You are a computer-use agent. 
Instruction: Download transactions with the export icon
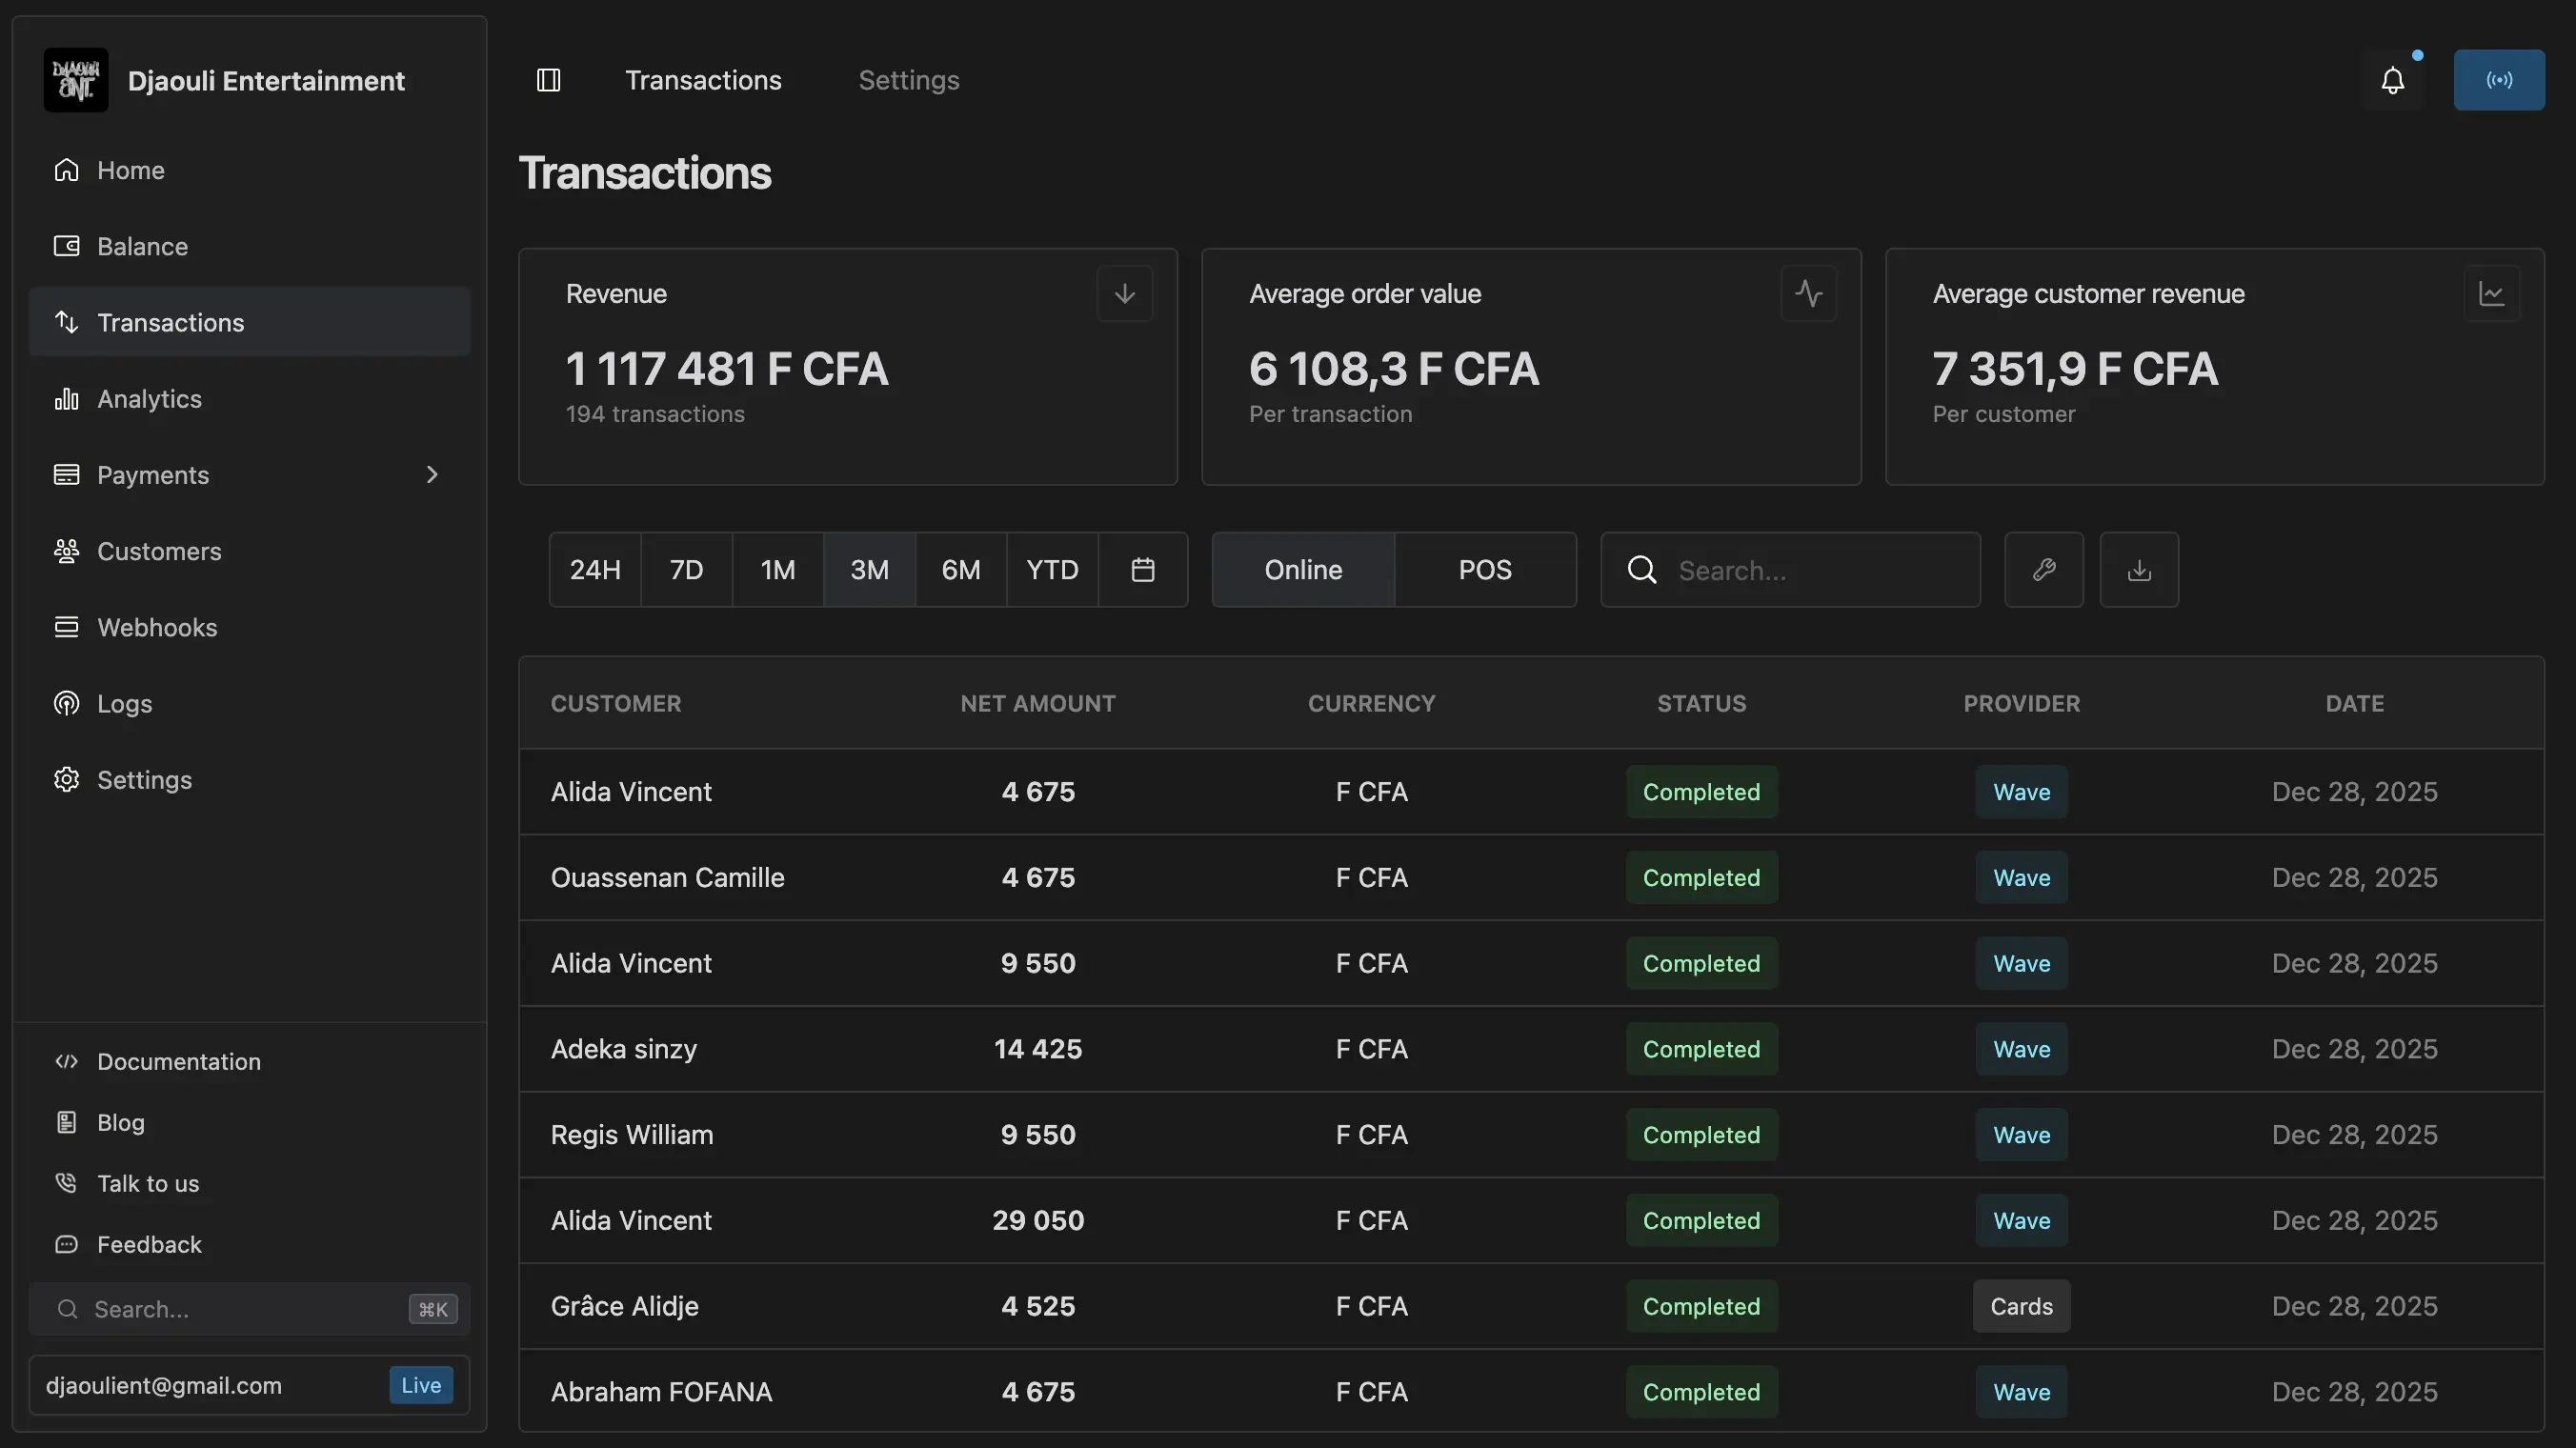pyautogui.click(x=2139, y=570)
